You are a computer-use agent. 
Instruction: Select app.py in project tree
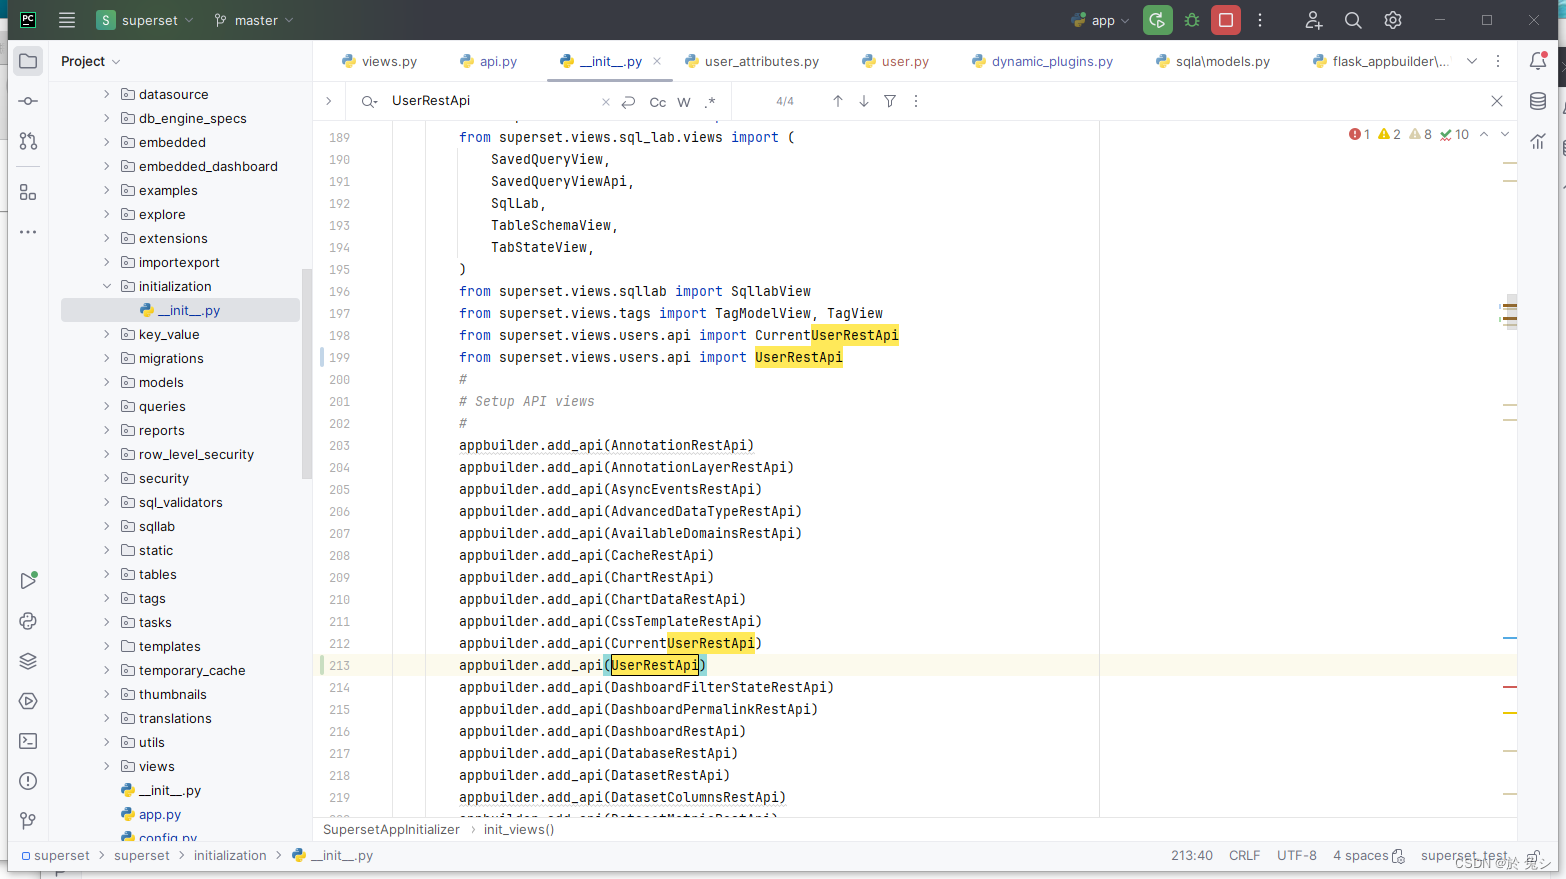(160, 814)
